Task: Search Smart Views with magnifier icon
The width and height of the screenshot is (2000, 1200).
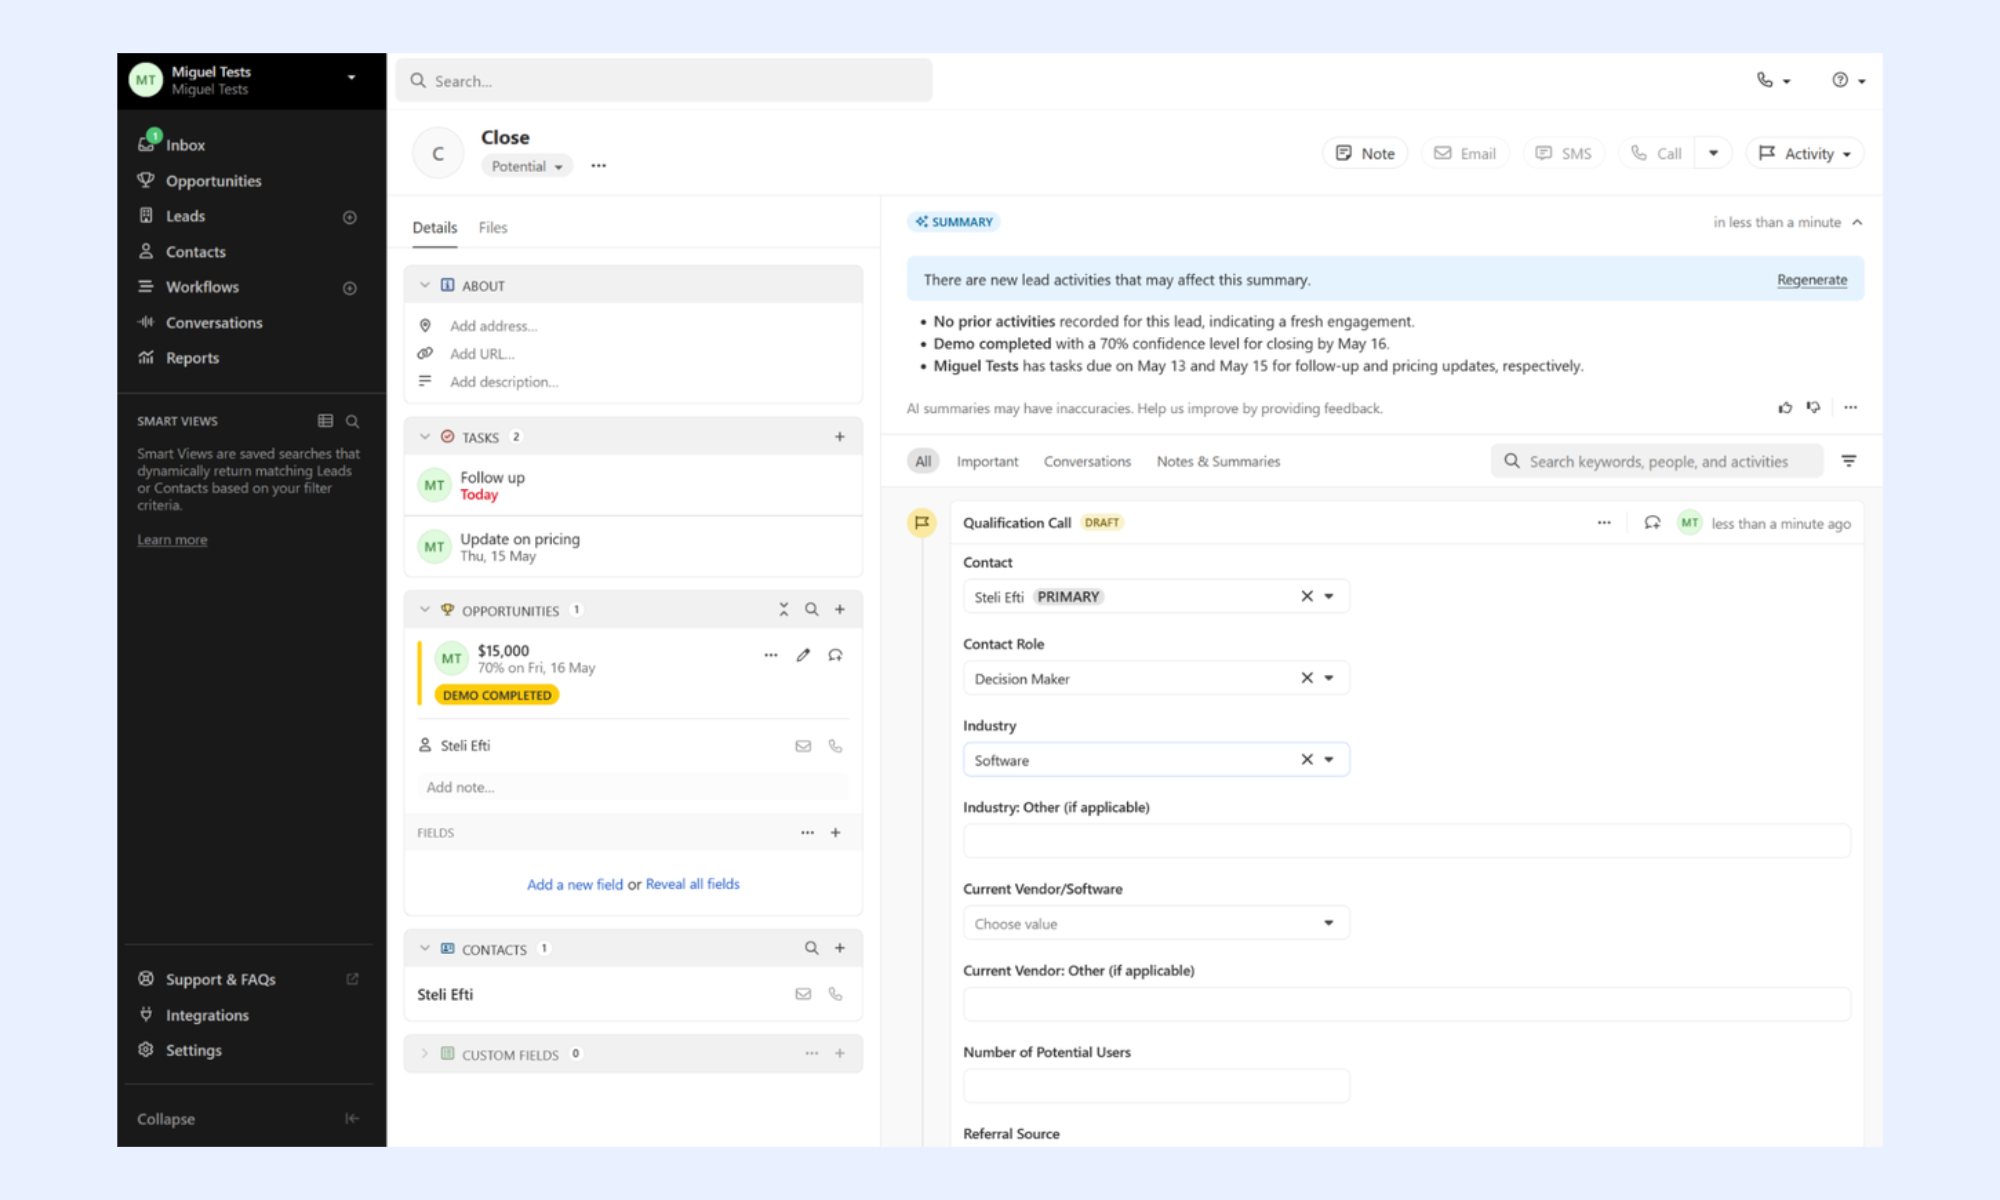Action: coord(352,421)
